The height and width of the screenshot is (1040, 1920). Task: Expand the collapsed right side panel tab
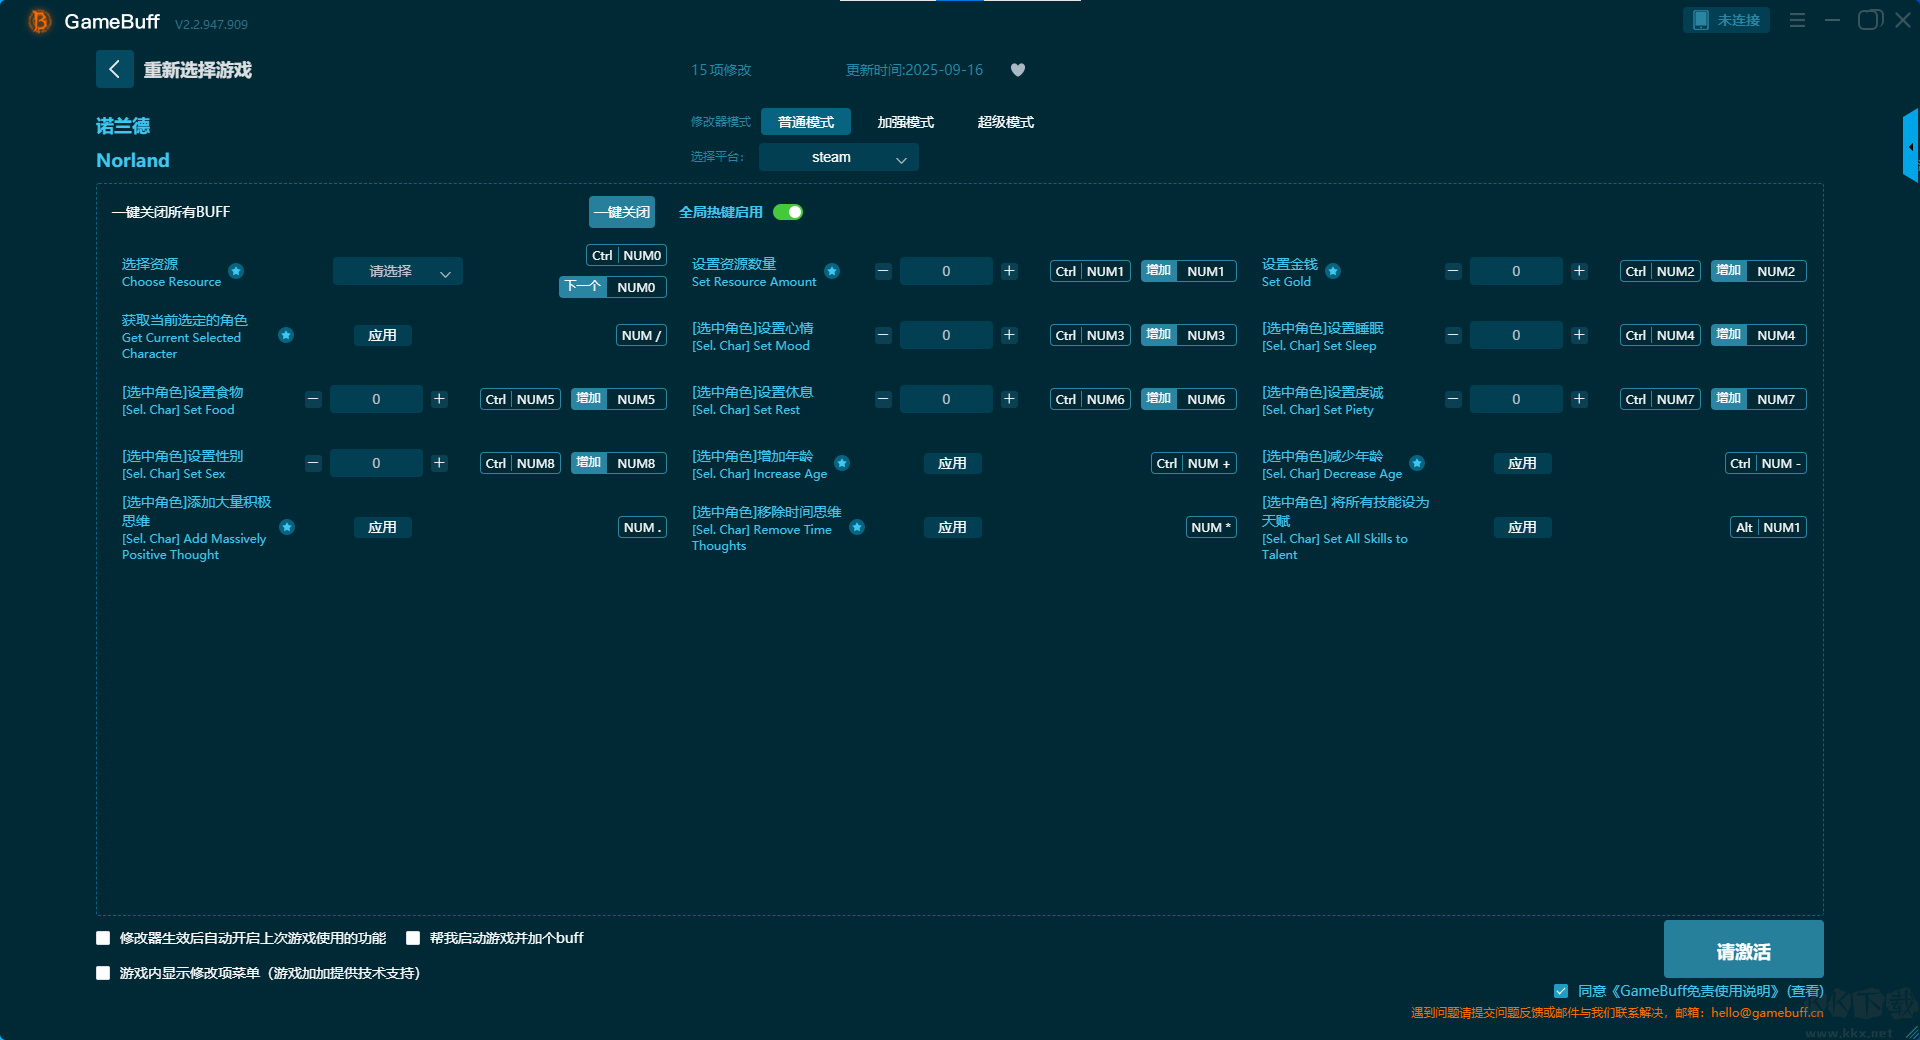coord(1910,146)
